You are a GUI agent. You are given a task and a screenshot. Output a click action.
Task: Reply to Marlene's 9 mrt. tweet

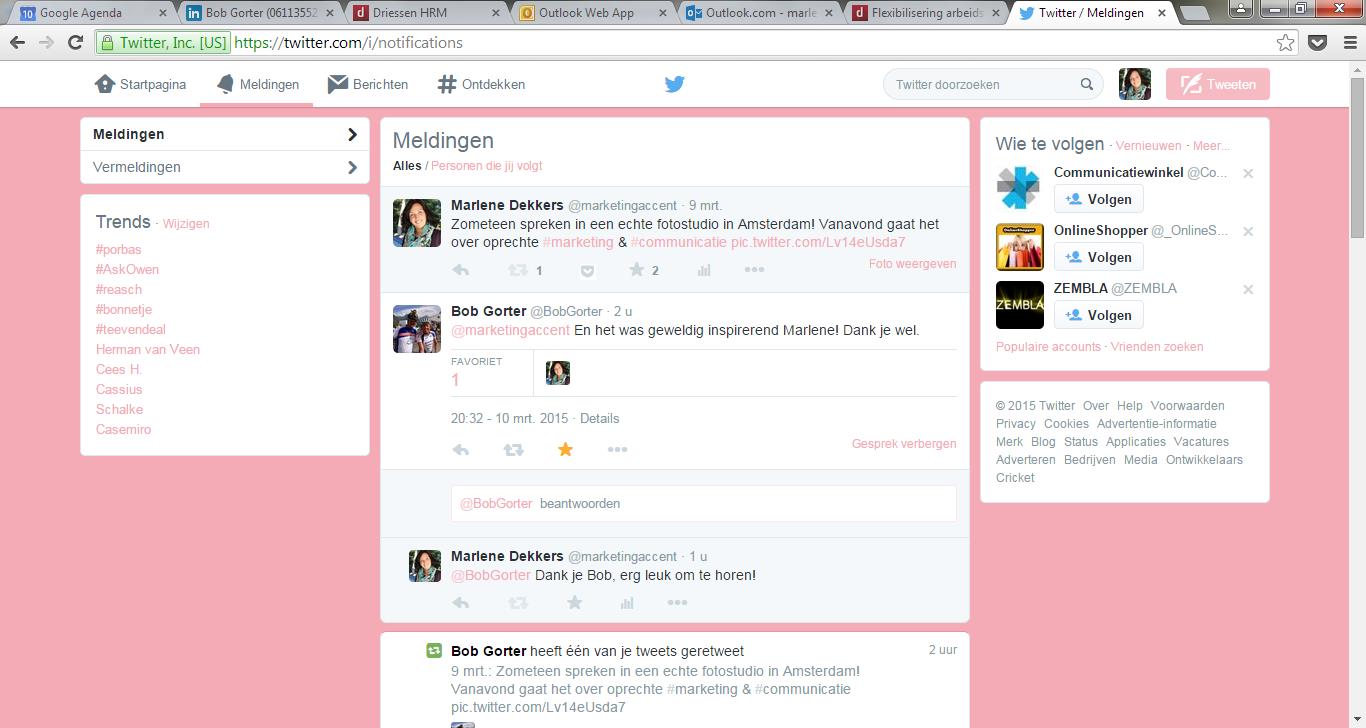click(x=461, y=270)
